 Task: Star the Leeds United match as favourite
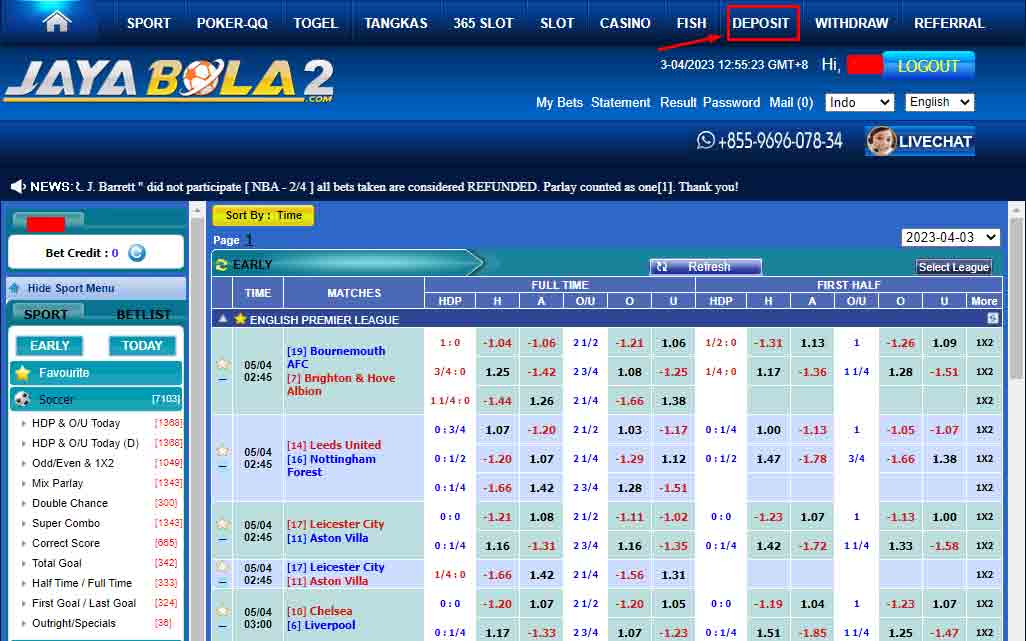coord(223,451)
